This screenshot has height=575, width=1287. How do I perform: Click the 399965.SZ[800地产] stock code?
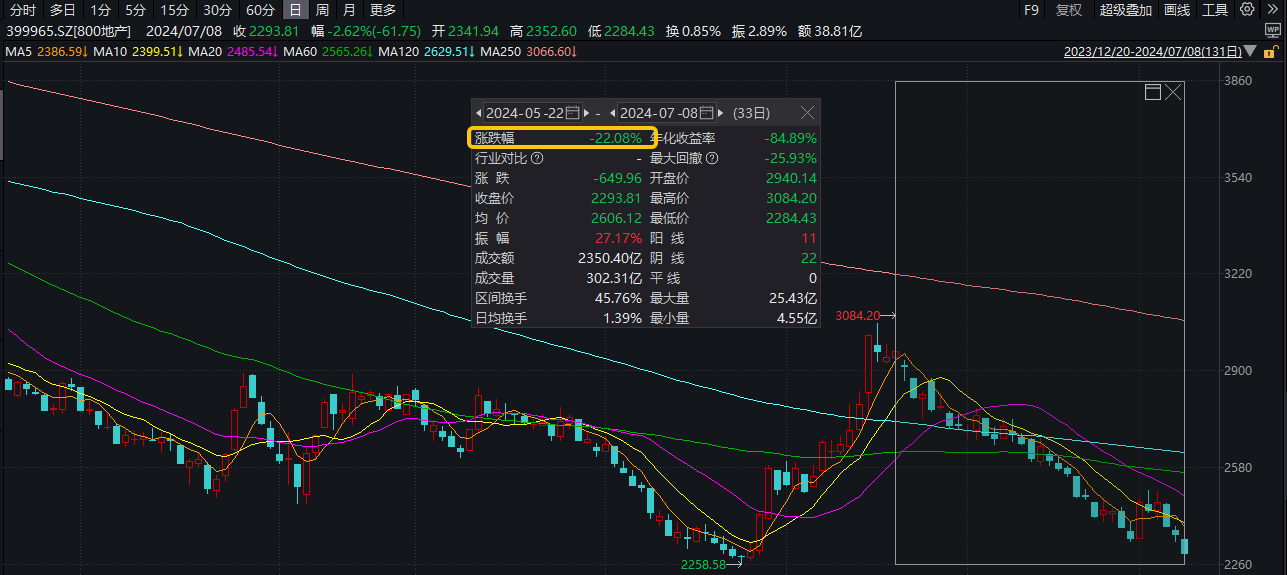tap(69, 31)
